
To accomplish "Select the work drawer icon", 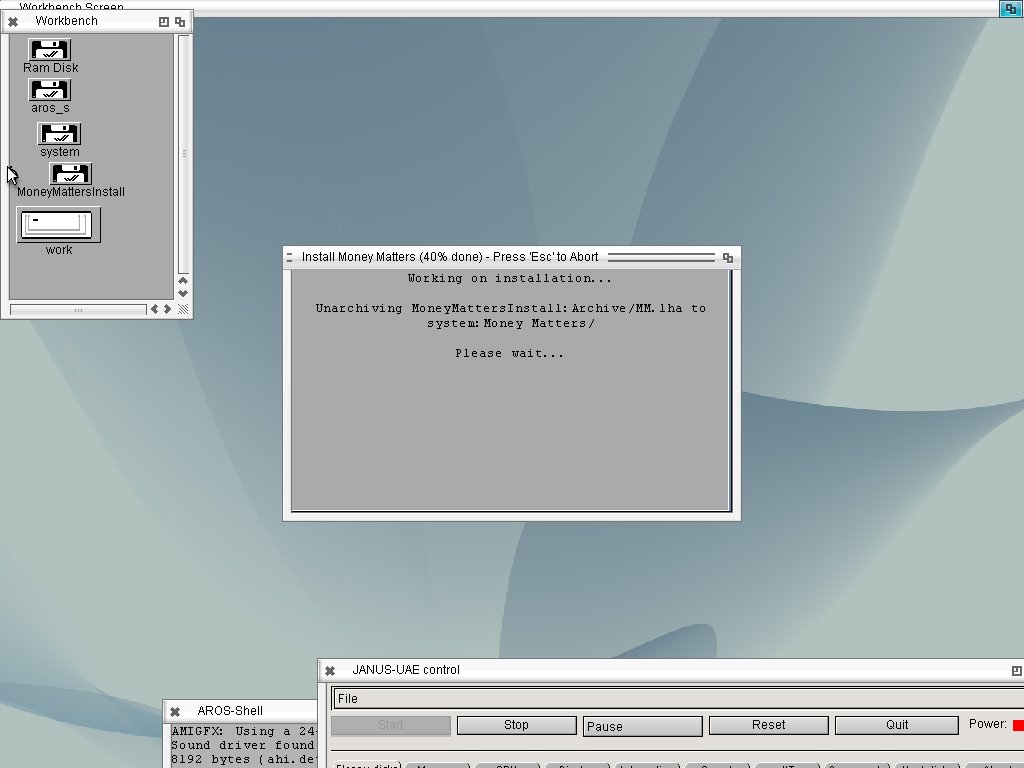I will pos(59,225).
